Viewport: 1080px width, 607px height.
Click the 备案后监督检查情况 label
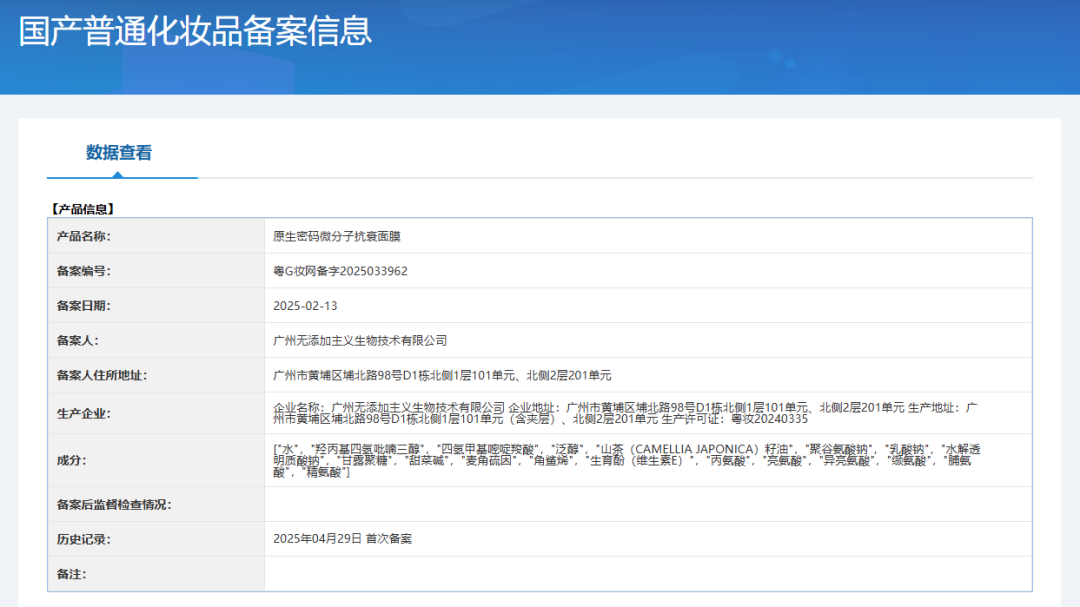(x=114, y=504)
